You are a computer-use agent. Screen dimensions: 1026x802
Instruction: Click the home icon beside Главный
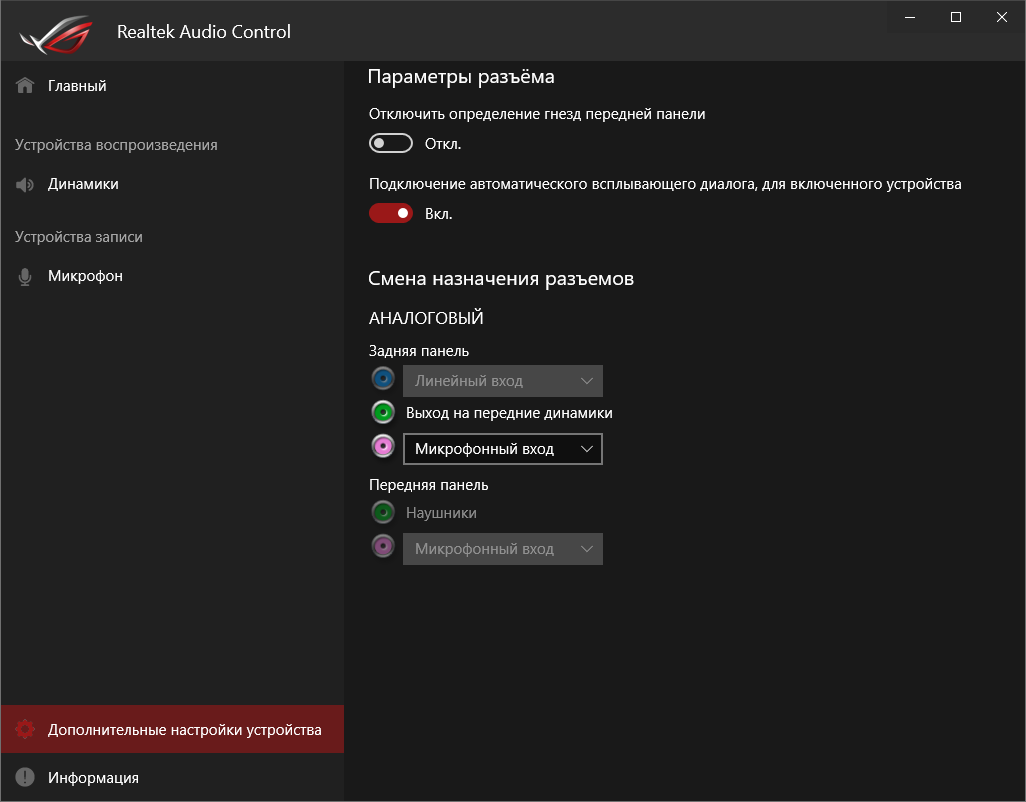[x=25, y=86]
